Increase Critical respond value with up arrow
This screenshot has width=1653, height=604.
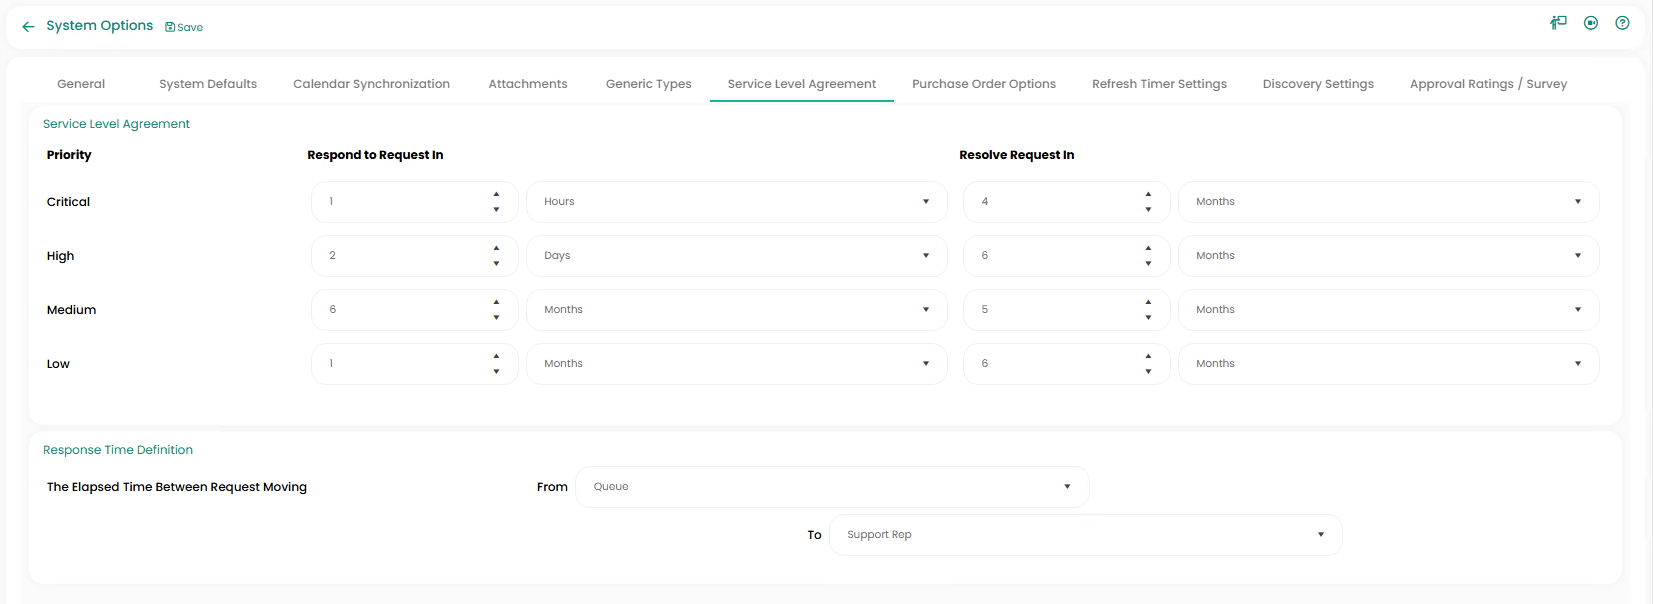point(496,194)
